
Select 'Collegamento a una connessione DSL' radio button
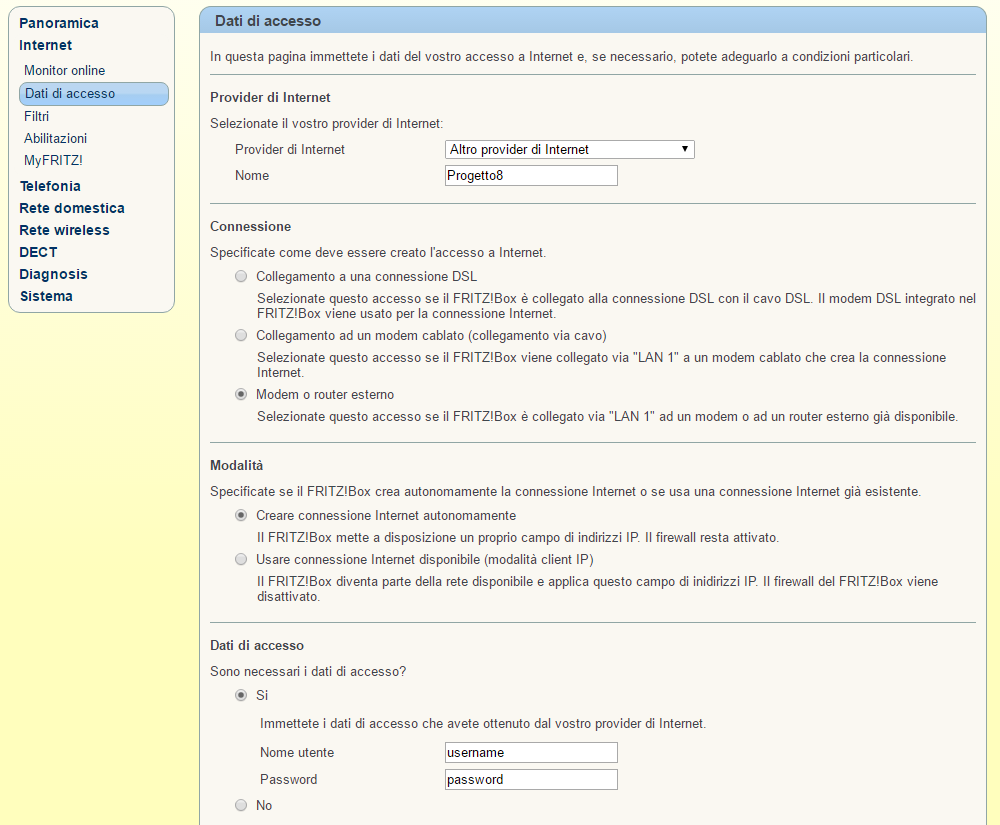click(241, 276)
